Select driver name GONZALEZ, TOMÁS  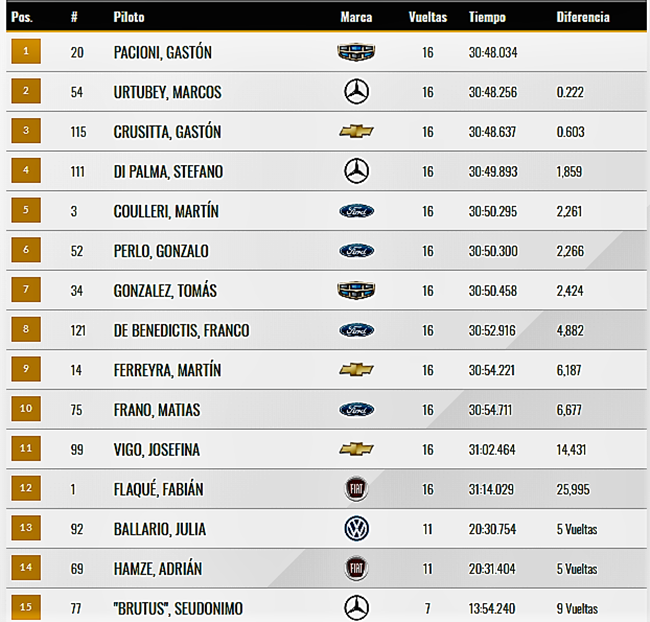coord(165,290)
